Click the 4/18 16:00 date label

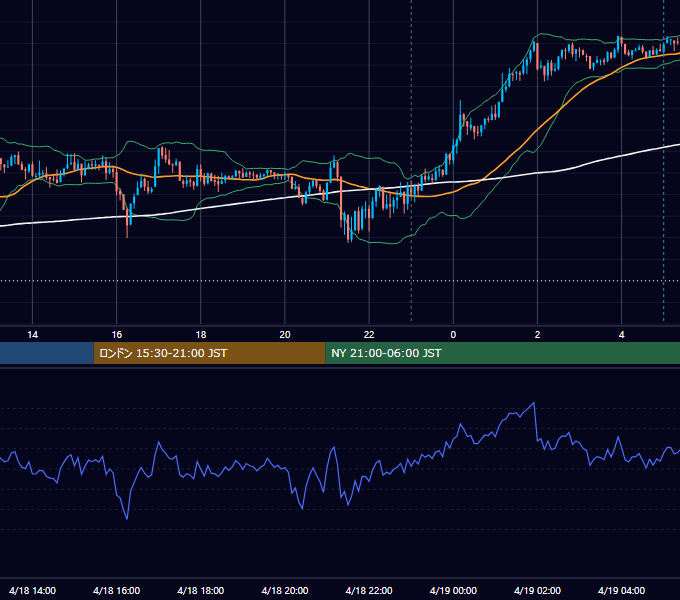117,590
